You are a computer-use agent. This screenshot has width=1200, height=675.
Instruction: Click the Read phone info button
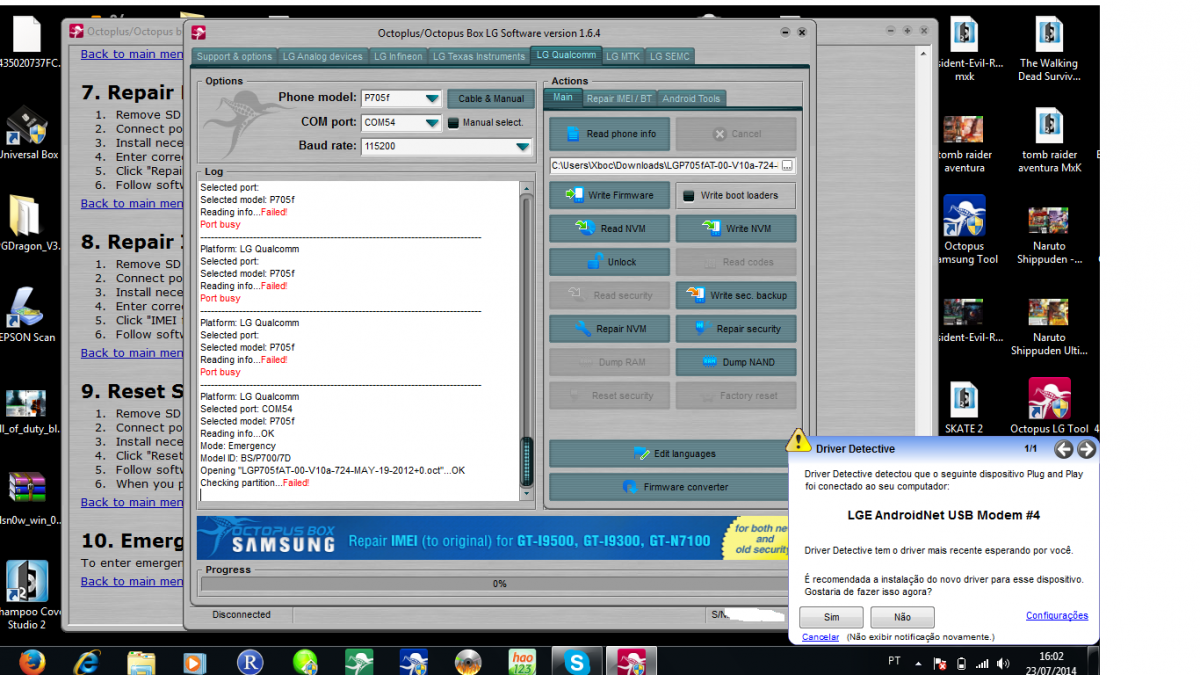[x=609, y=134]
